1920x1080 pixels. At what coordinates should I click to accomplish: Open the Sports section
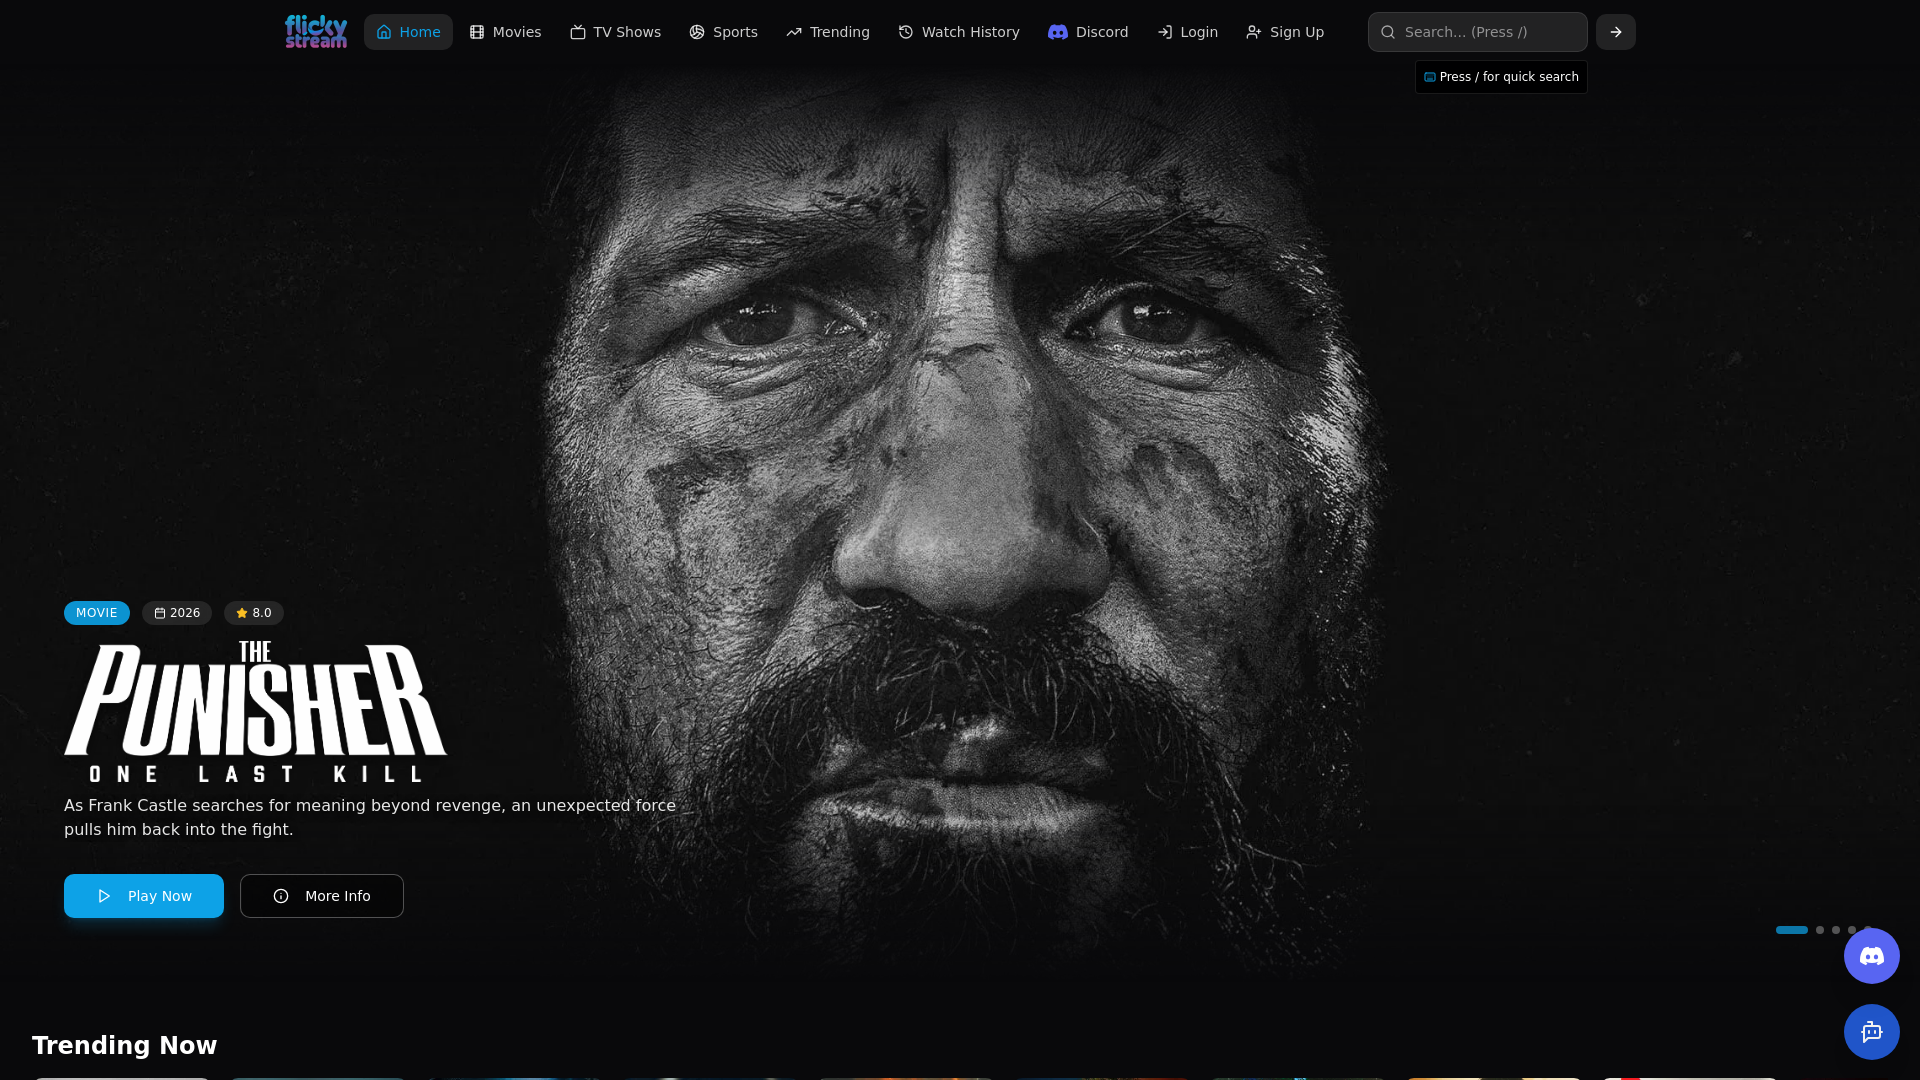click(723, 32)
